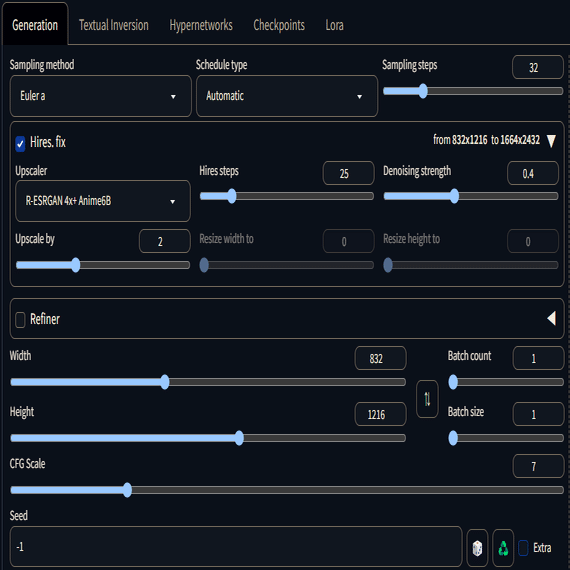This screenshot has width=570, height=570.
Task: Tick the Extra seed checkbox
Action: point(523,547)
